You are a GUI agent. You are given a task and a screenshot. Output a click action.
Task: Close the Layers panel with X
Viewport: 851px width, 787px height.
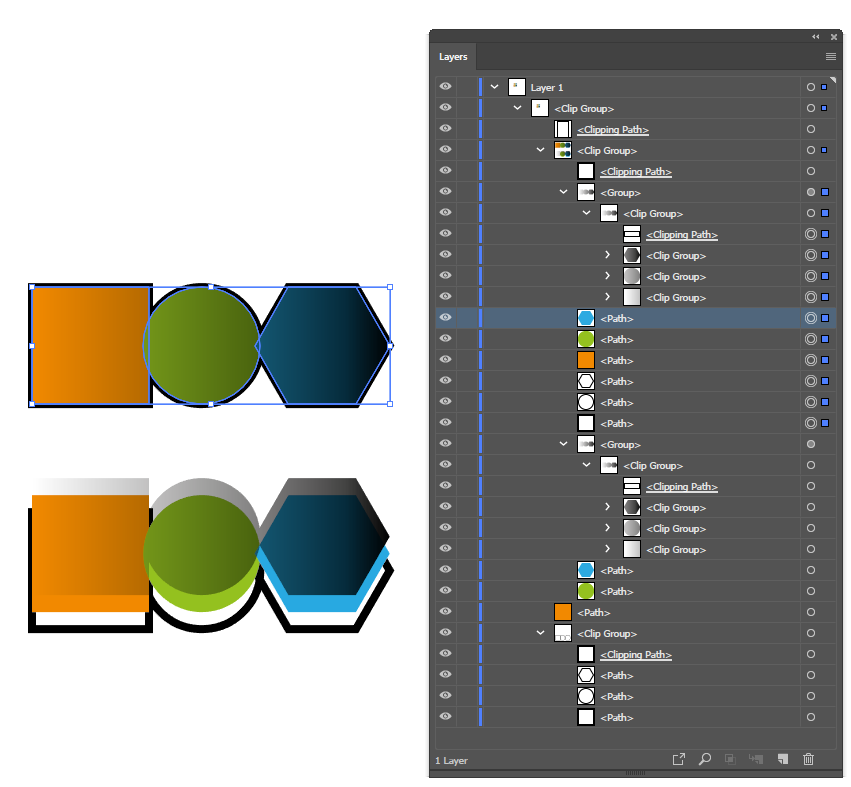pos(834,37)
